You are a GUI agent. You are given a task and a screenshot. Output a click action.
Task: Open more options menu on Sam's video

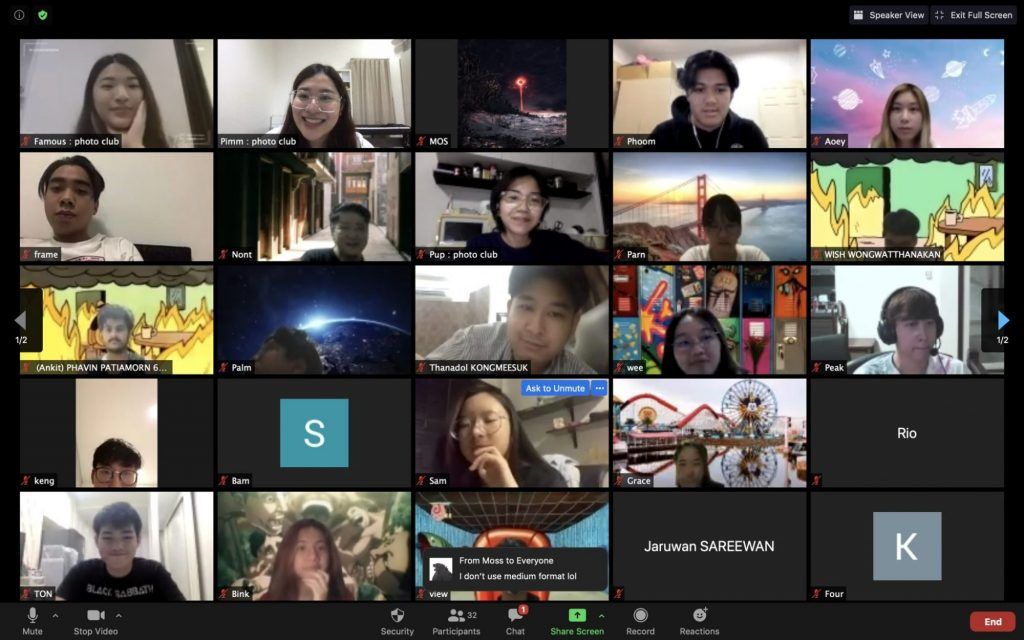[600, 388]
